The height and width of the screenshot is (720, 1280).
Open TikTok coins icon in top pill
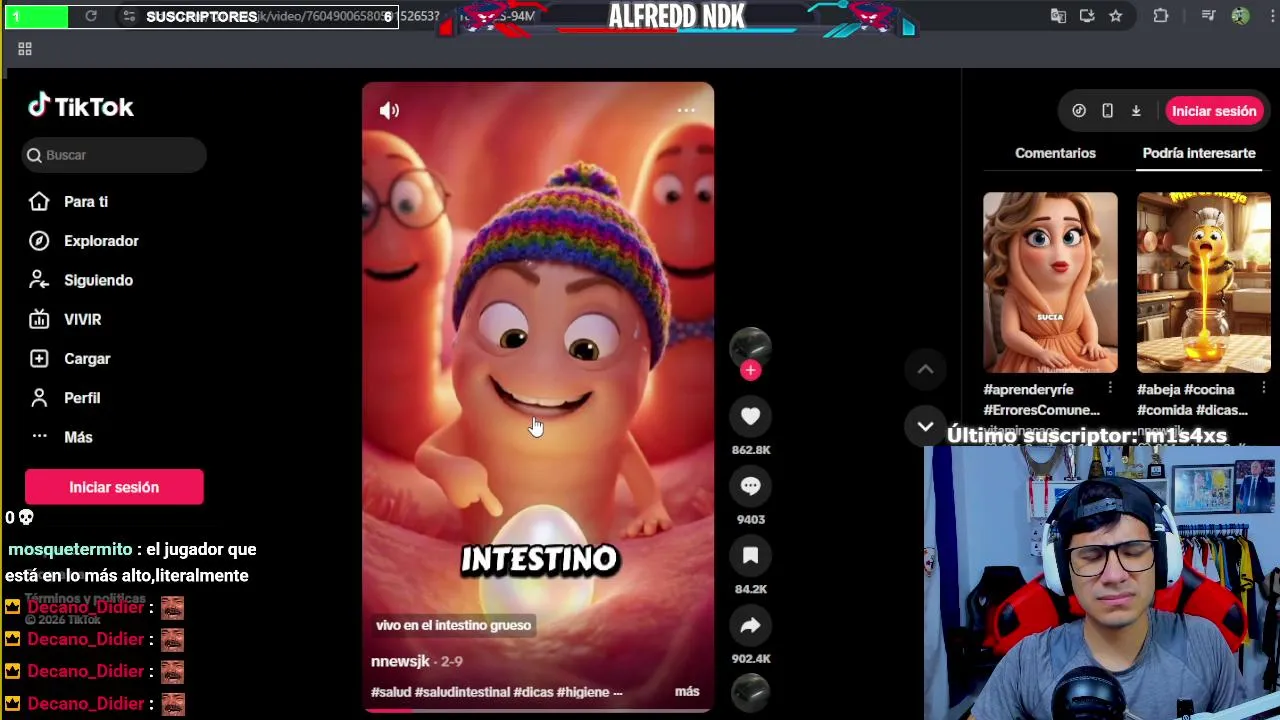(x=1079, y=111)
